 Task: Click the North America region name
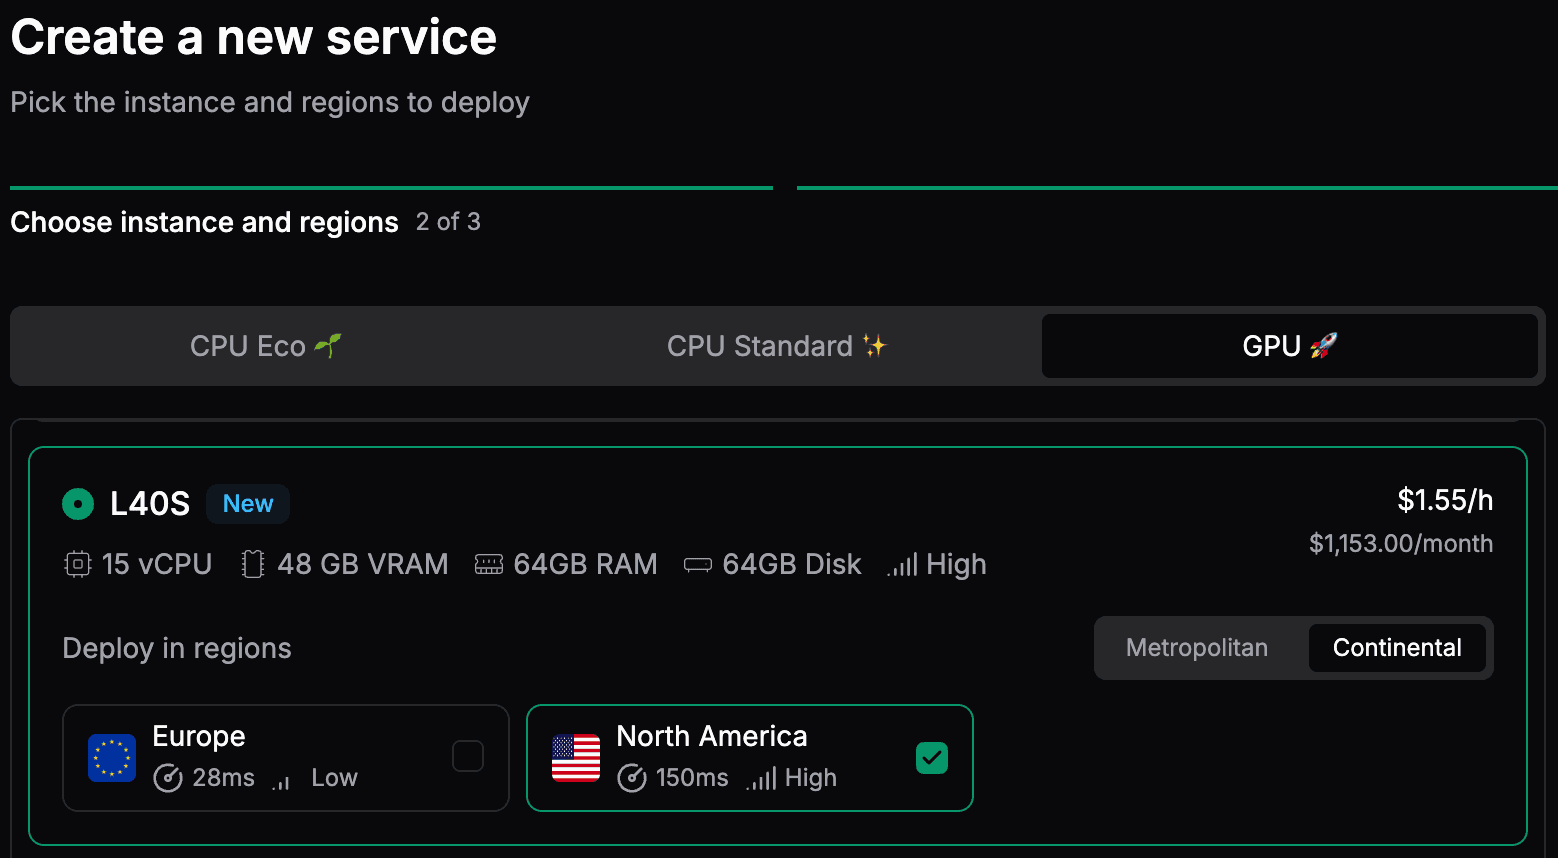pos(712,736)
